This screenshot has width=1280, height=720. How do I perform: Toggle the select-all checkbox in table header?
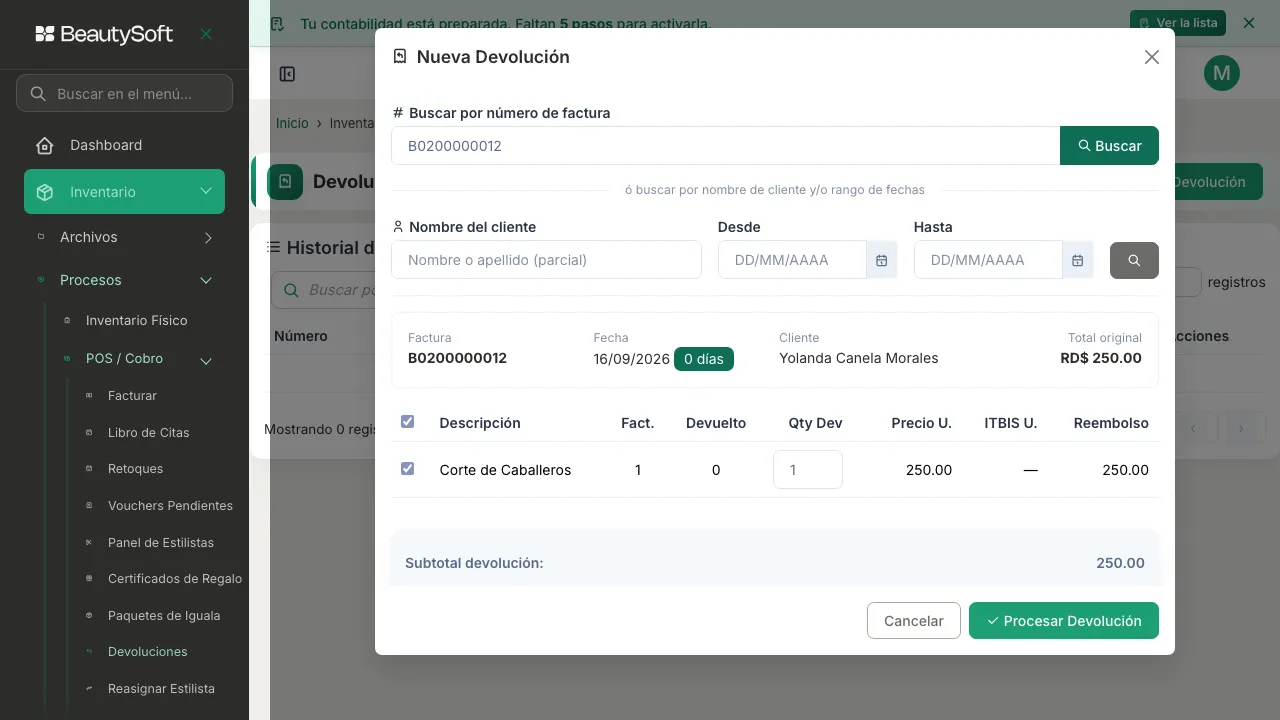pos(407,422)
